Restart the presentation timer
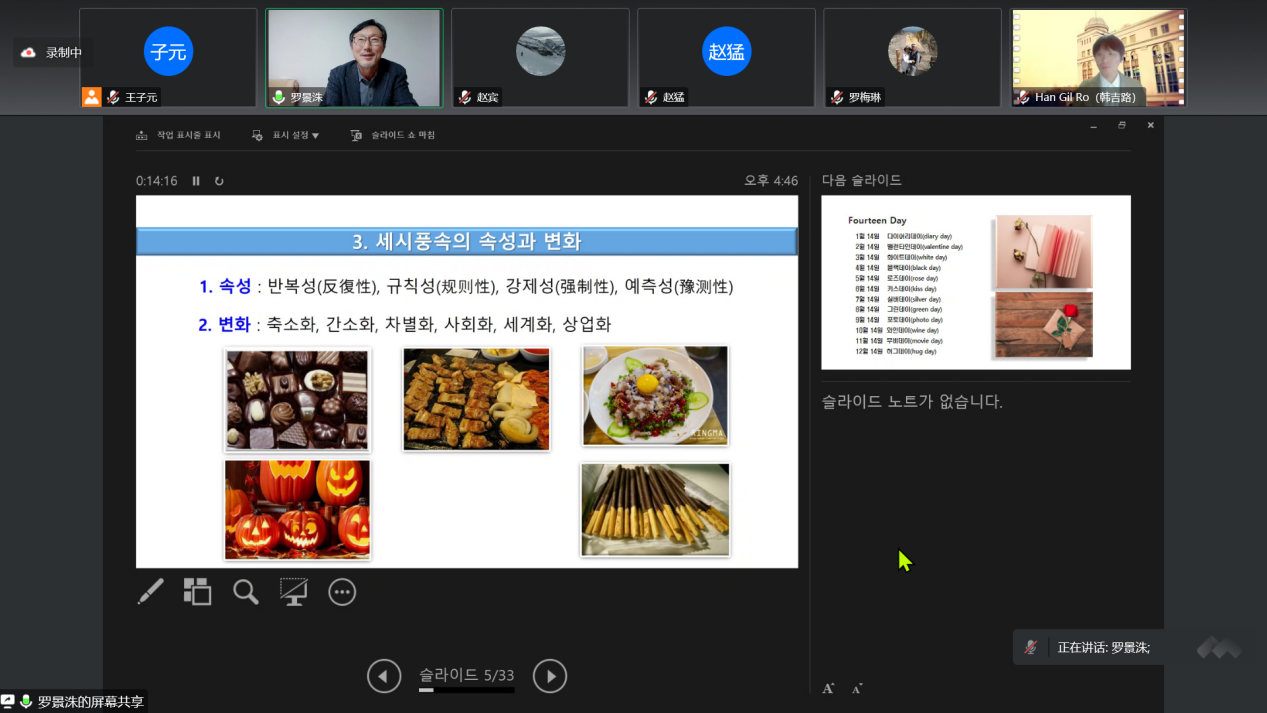 pyautogui.click(x=219, y=181)
